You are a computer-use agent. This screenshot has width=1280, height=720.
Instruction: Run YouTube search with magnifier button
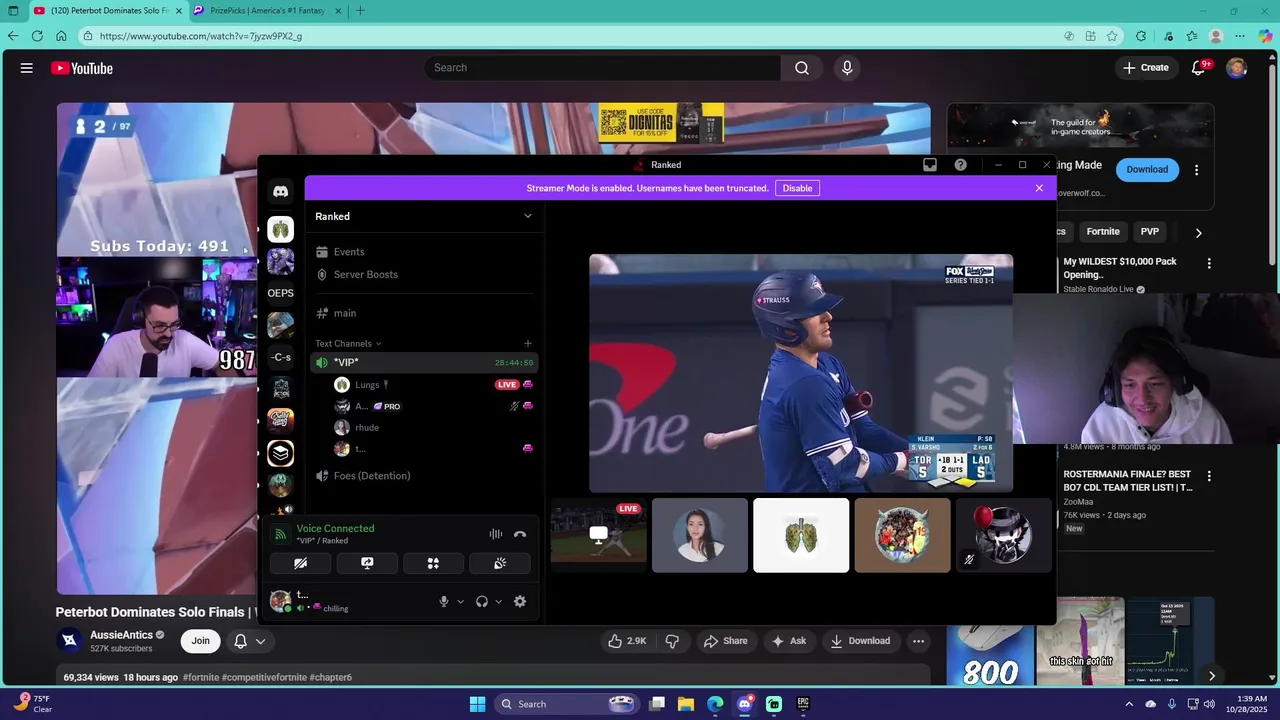tap(802, 68)
